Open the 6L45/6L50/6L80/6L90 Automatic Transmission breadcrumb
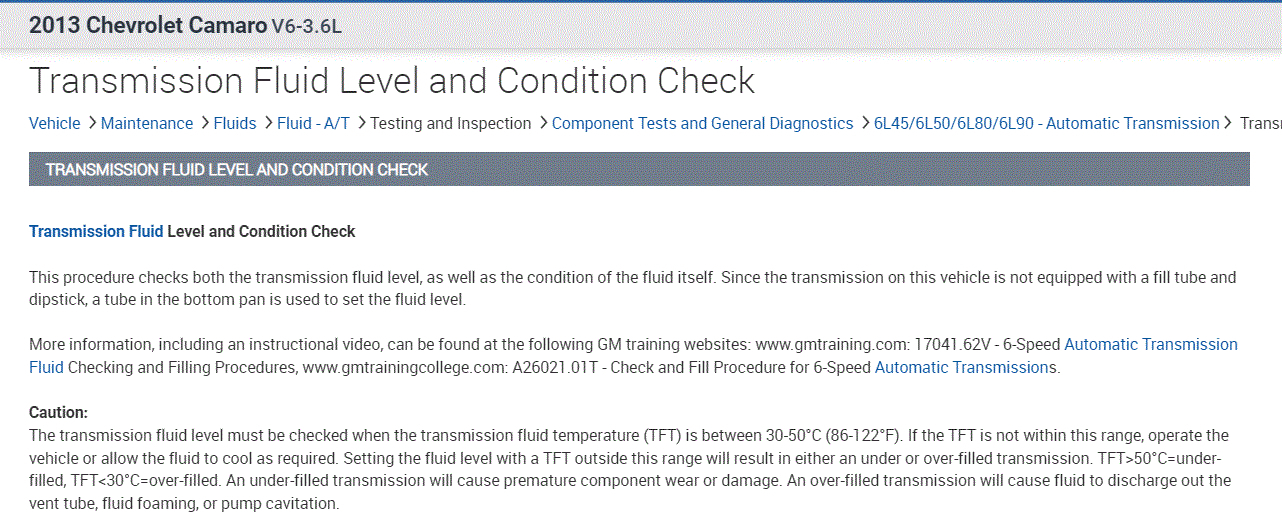The image size is (1282, 531). click(x=1046, y=124)
